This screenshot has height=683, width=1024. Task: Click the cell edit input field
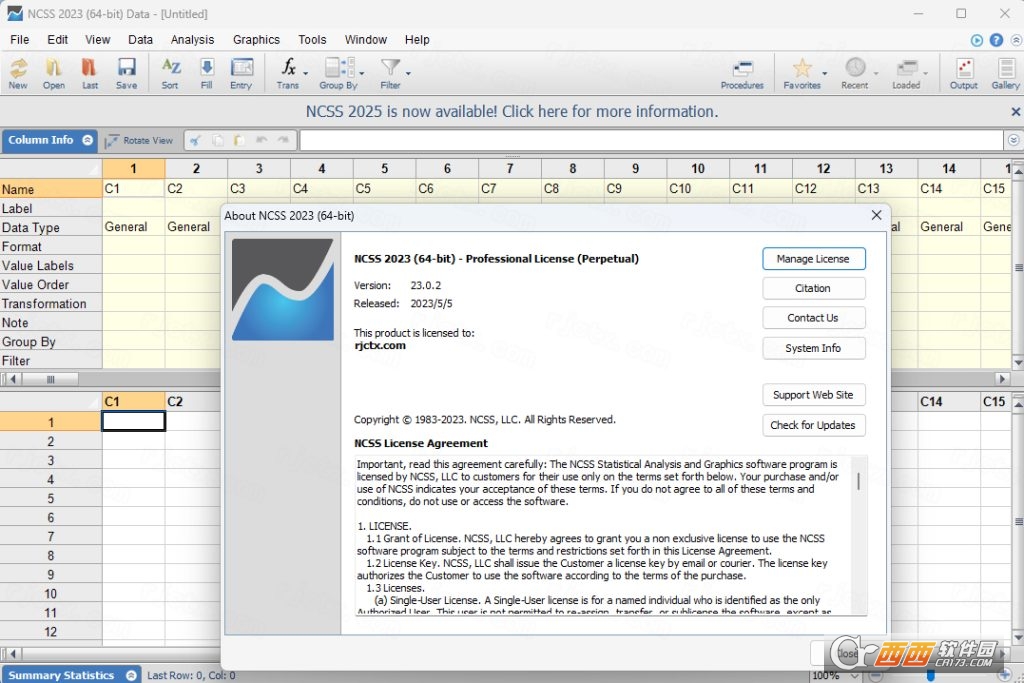tap(651, 140)
